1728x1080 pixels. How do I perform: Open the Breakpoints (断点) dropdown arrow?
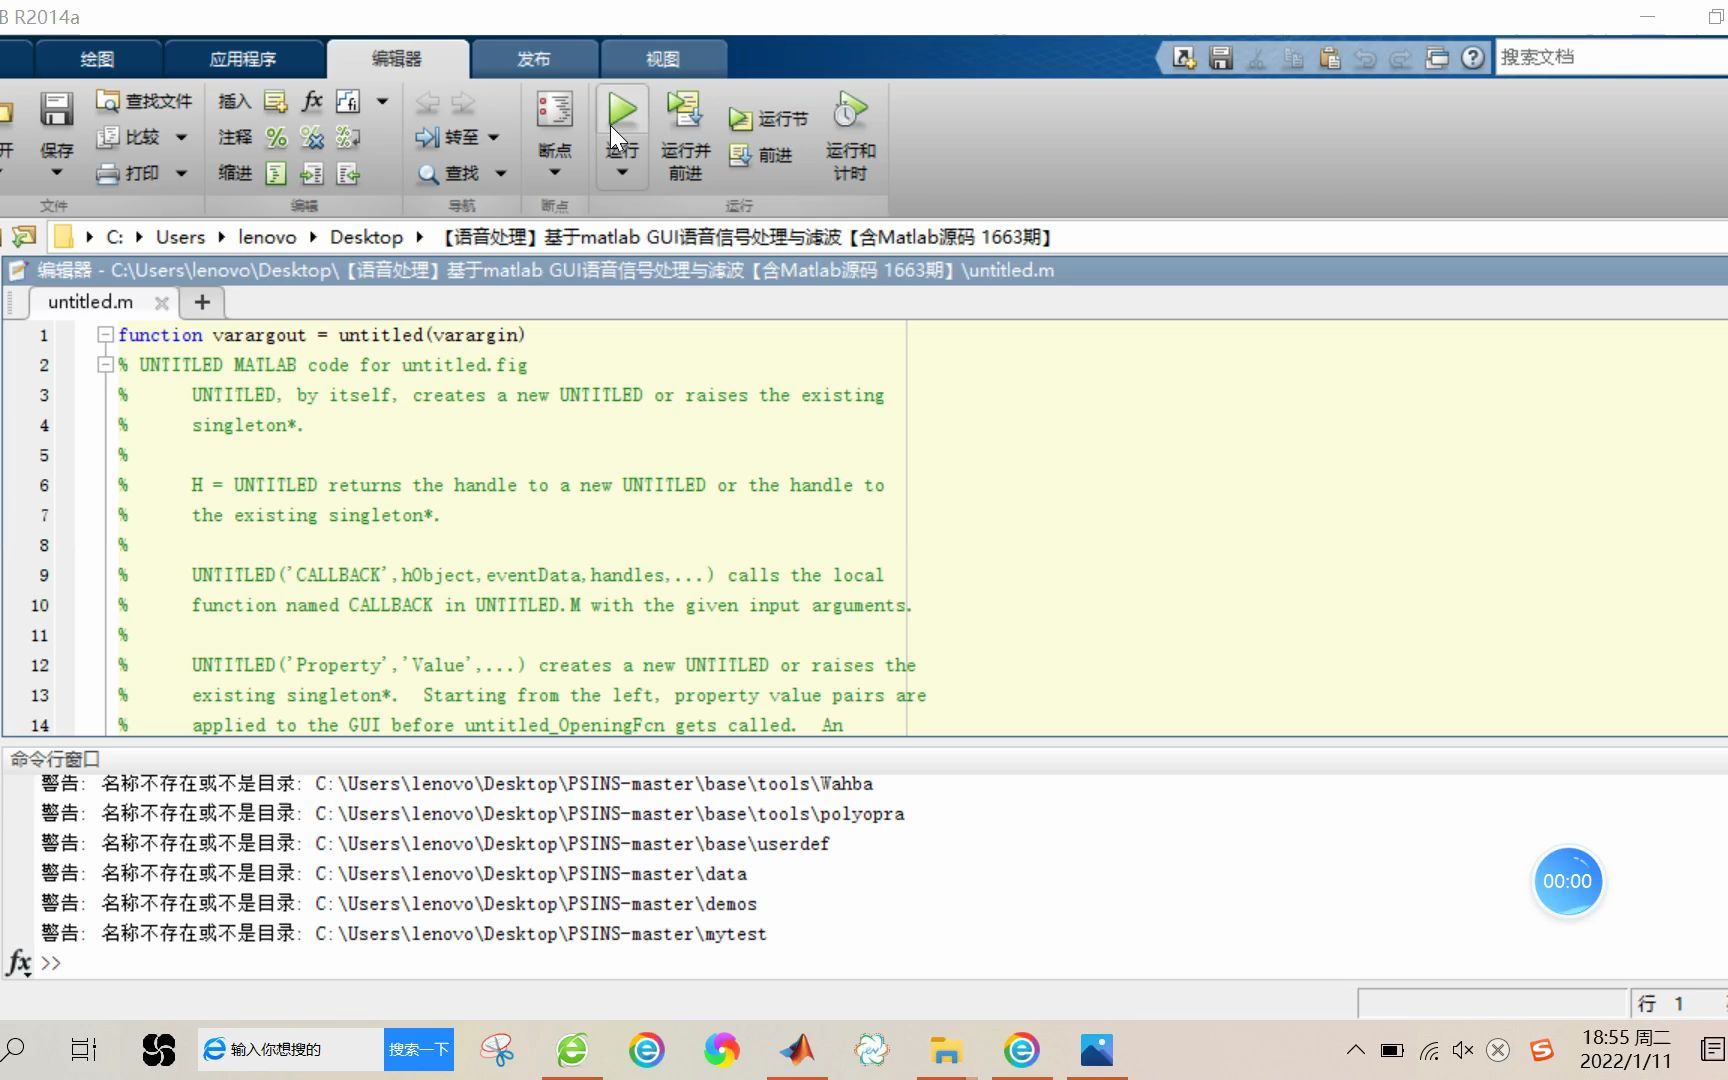pyautogui.click(x=554, y=173)
